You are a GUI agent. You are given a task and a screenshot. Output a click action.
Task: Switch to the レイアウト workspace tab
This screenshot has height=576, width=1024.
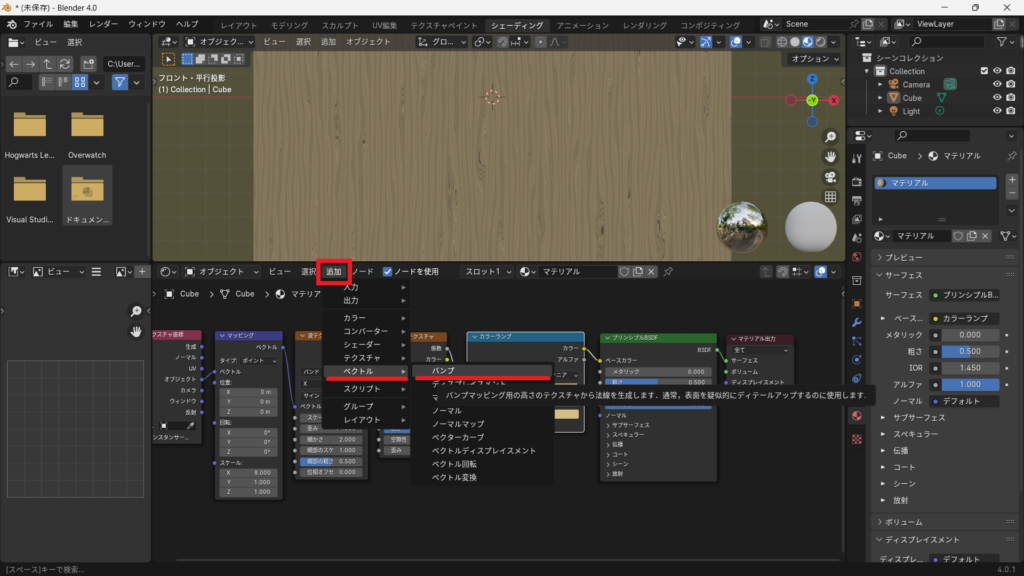(238, 25)
